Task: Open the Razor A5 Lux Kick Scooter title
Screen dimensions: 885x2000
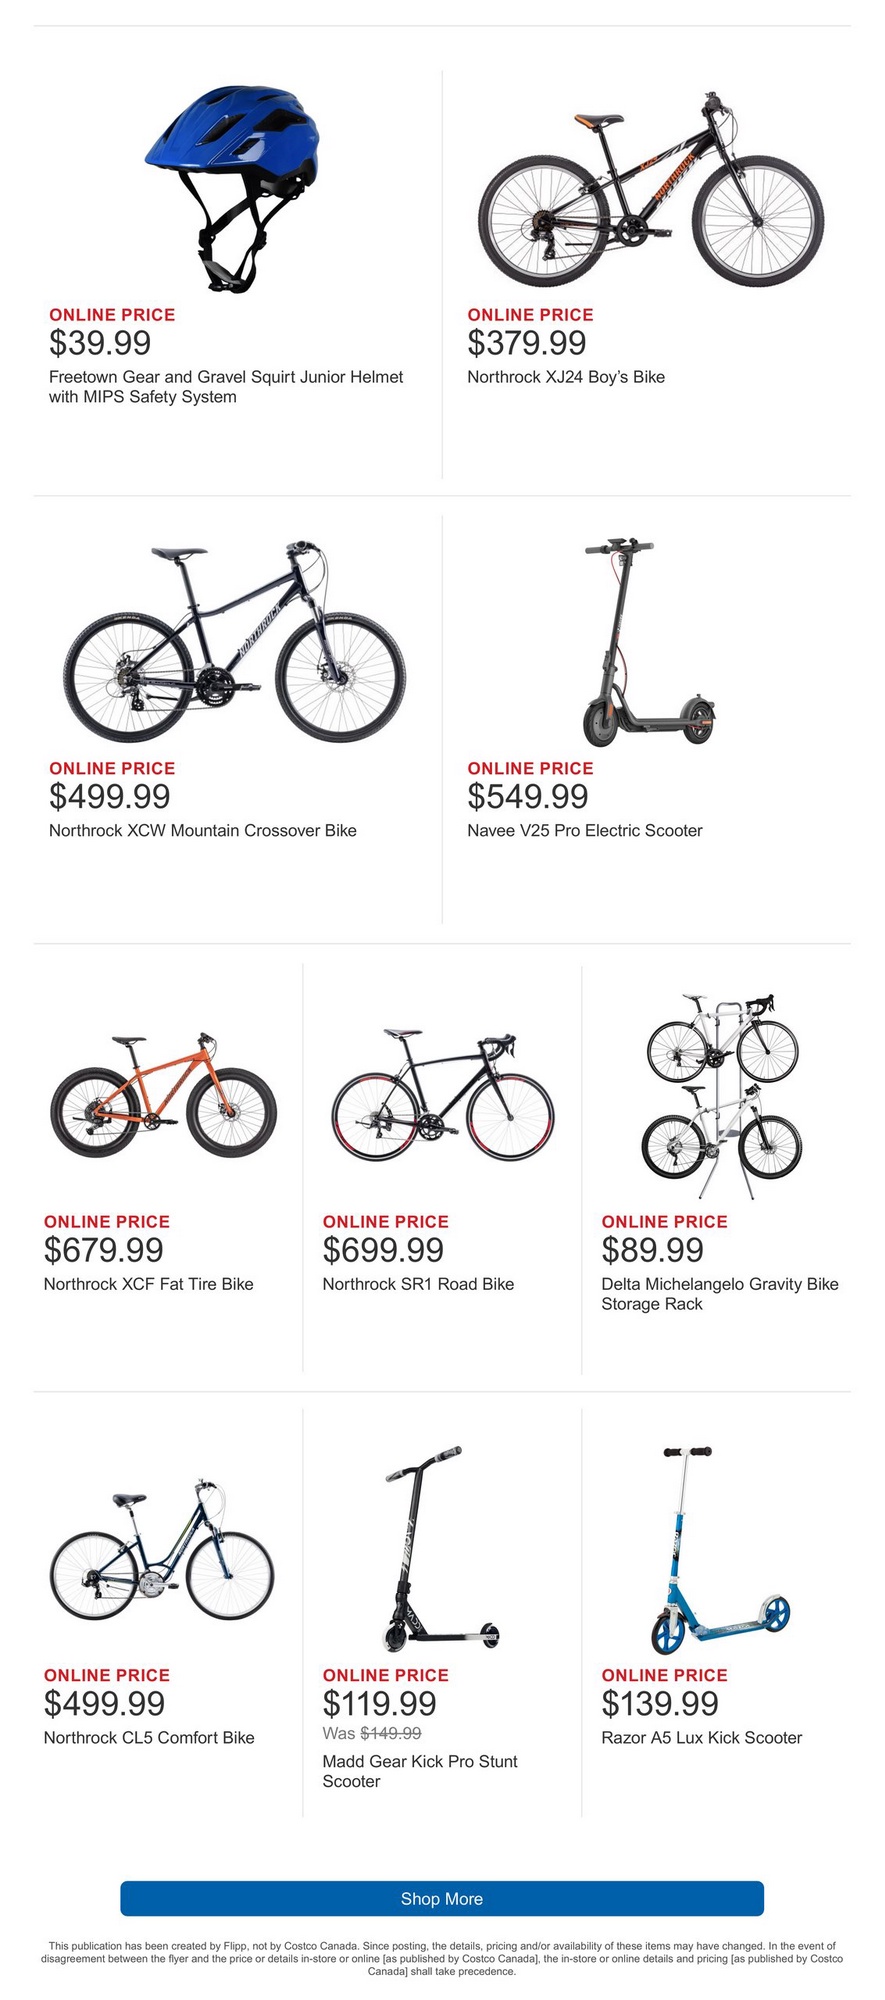Action: coord(701,1738)
